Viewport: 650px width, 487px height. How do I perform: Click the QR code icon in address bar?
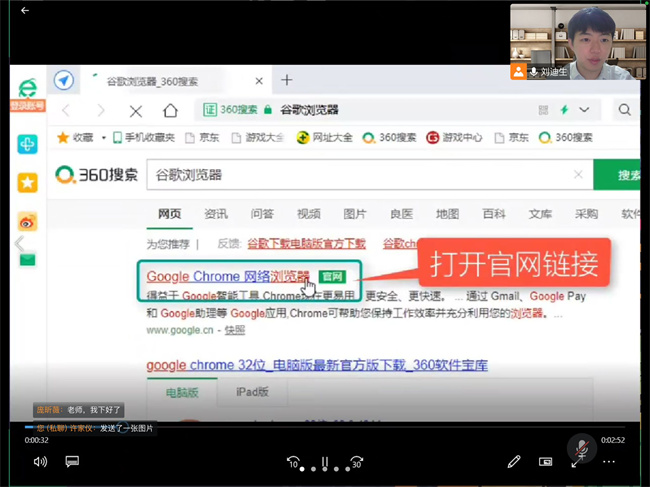[x=543, y=110]
